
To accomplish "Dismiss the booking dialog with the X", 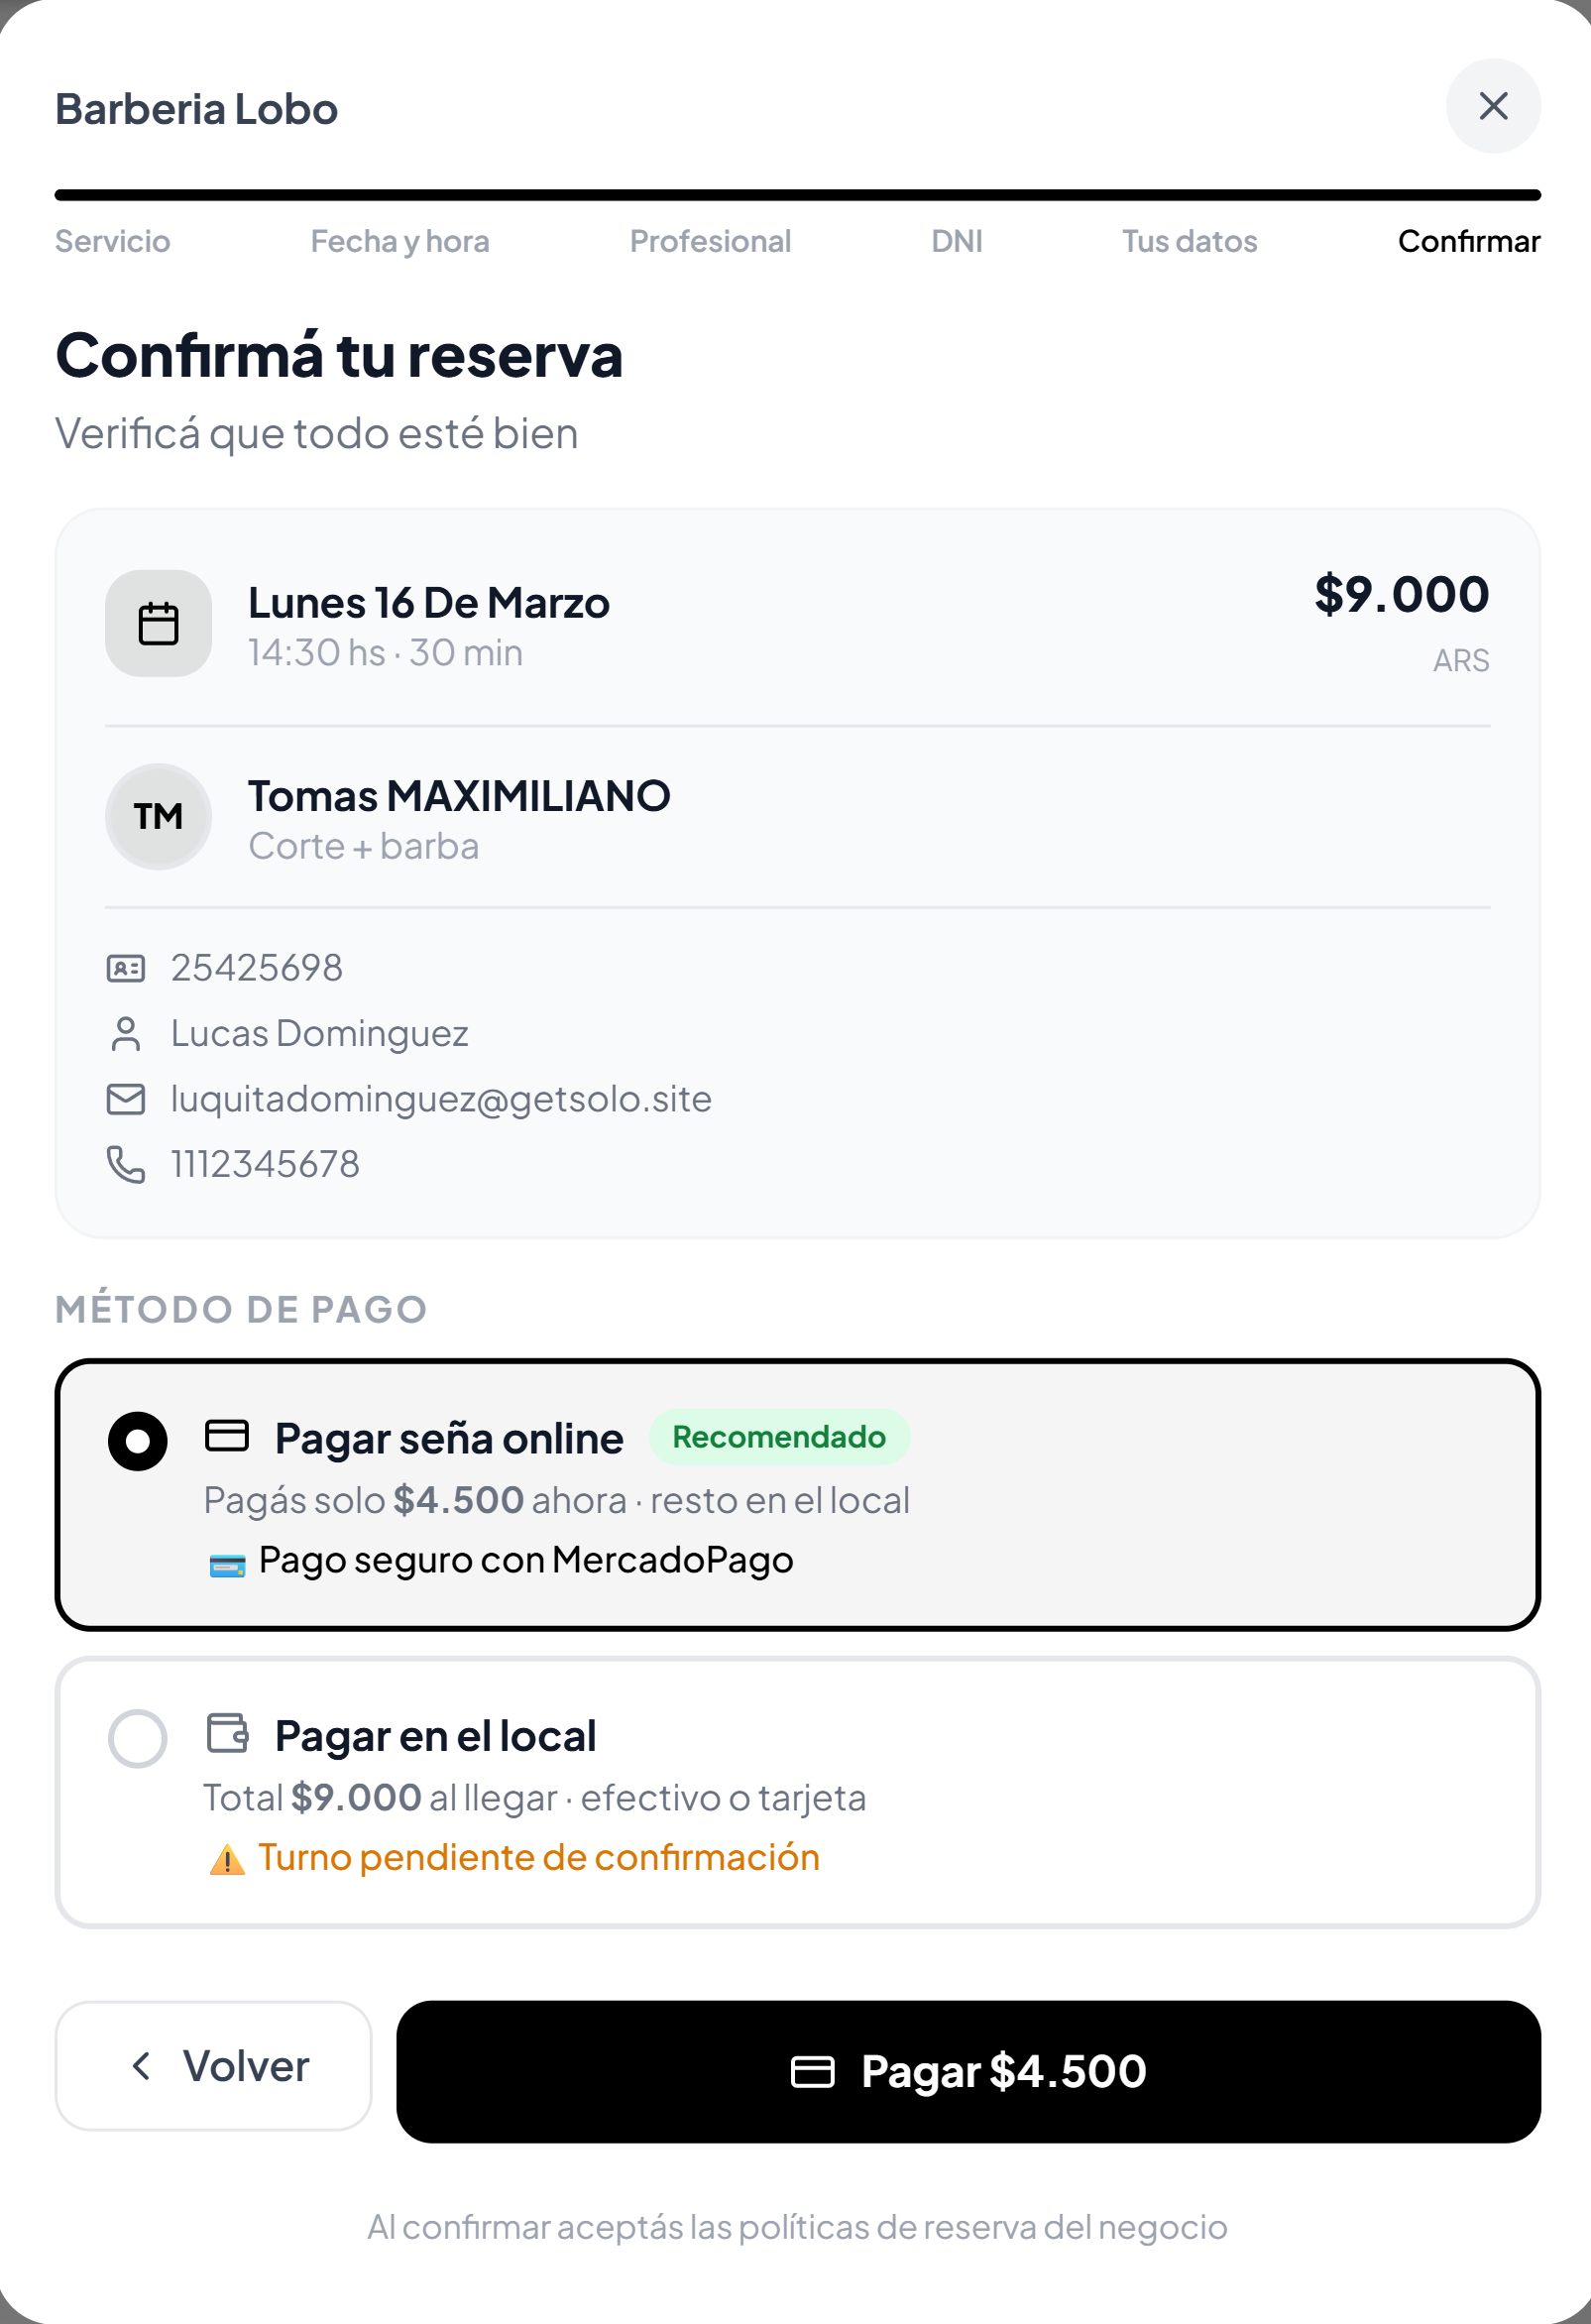I will pyautogui.click(x=1493, y=106).
